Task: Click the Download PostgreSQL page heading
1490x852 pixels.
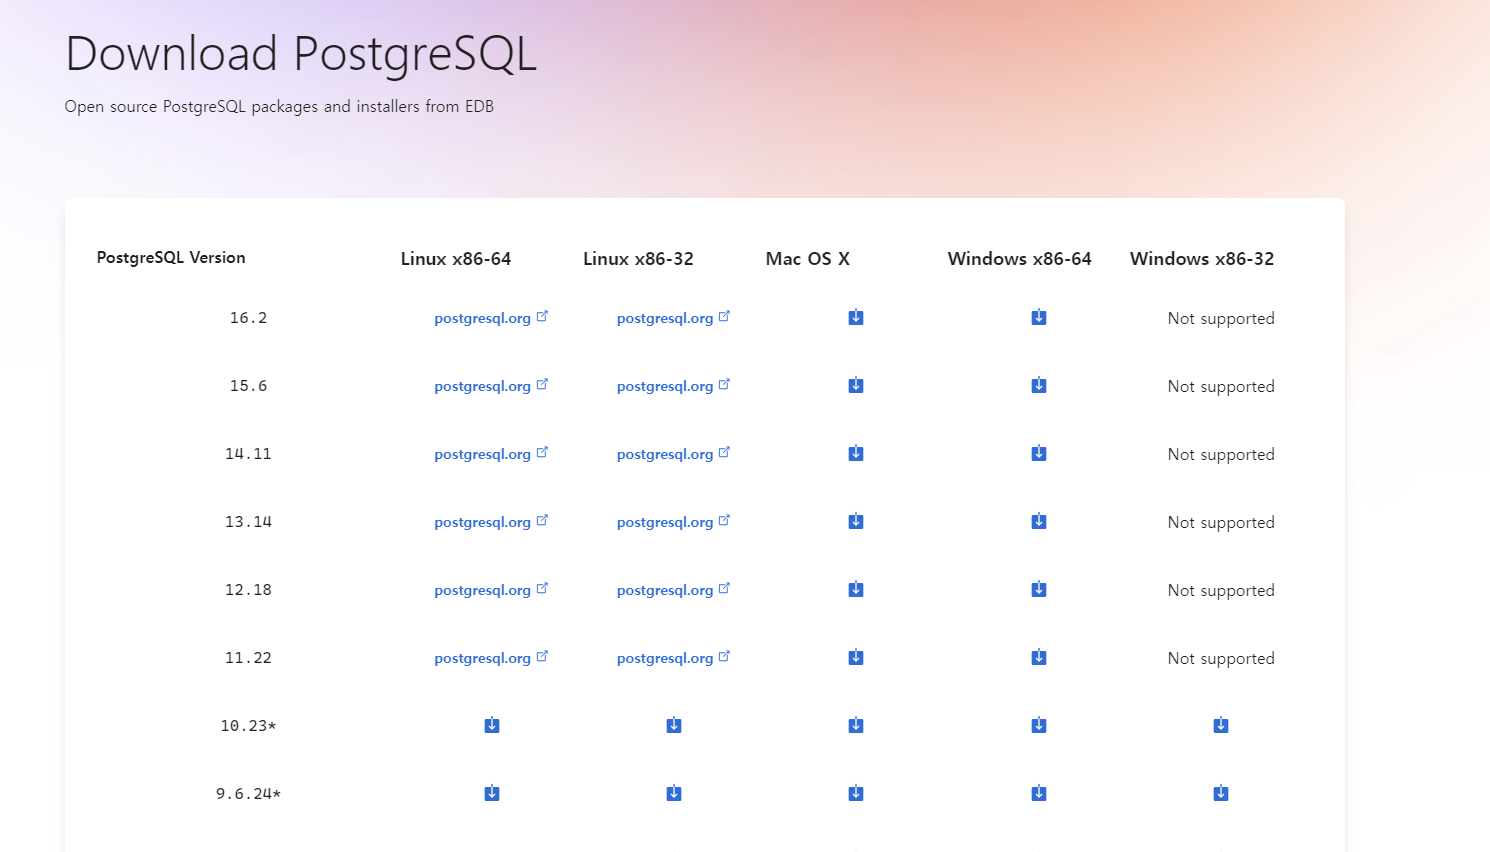Action: point(301,55)
